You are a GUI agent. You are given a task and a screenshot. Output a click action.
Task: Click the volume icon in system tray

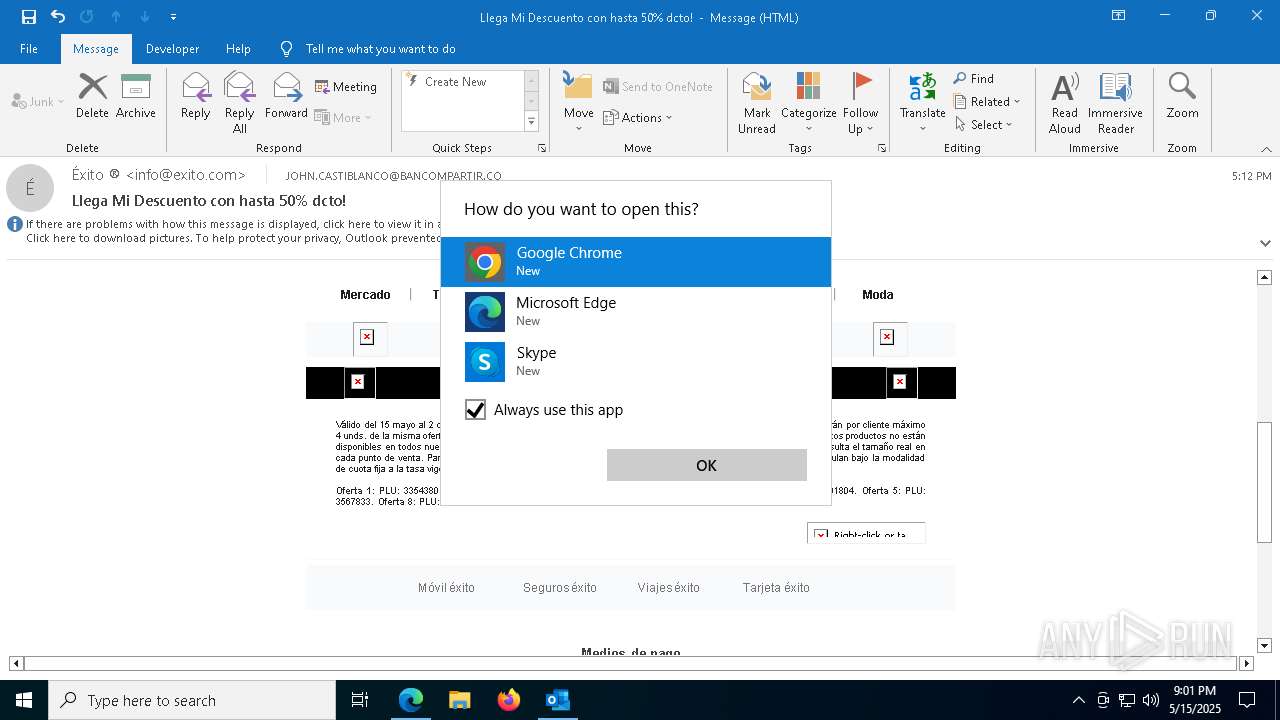(x=1150, y=700)
